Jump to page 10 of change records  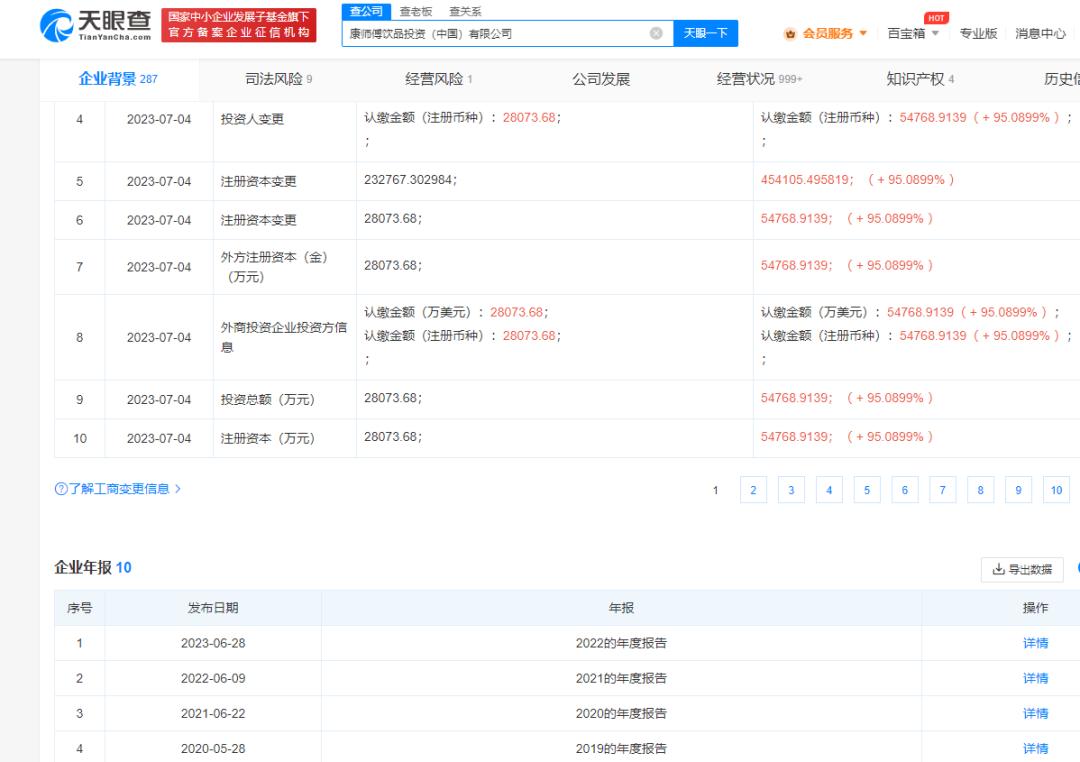pyautogui.click(x=1056, y=490)
